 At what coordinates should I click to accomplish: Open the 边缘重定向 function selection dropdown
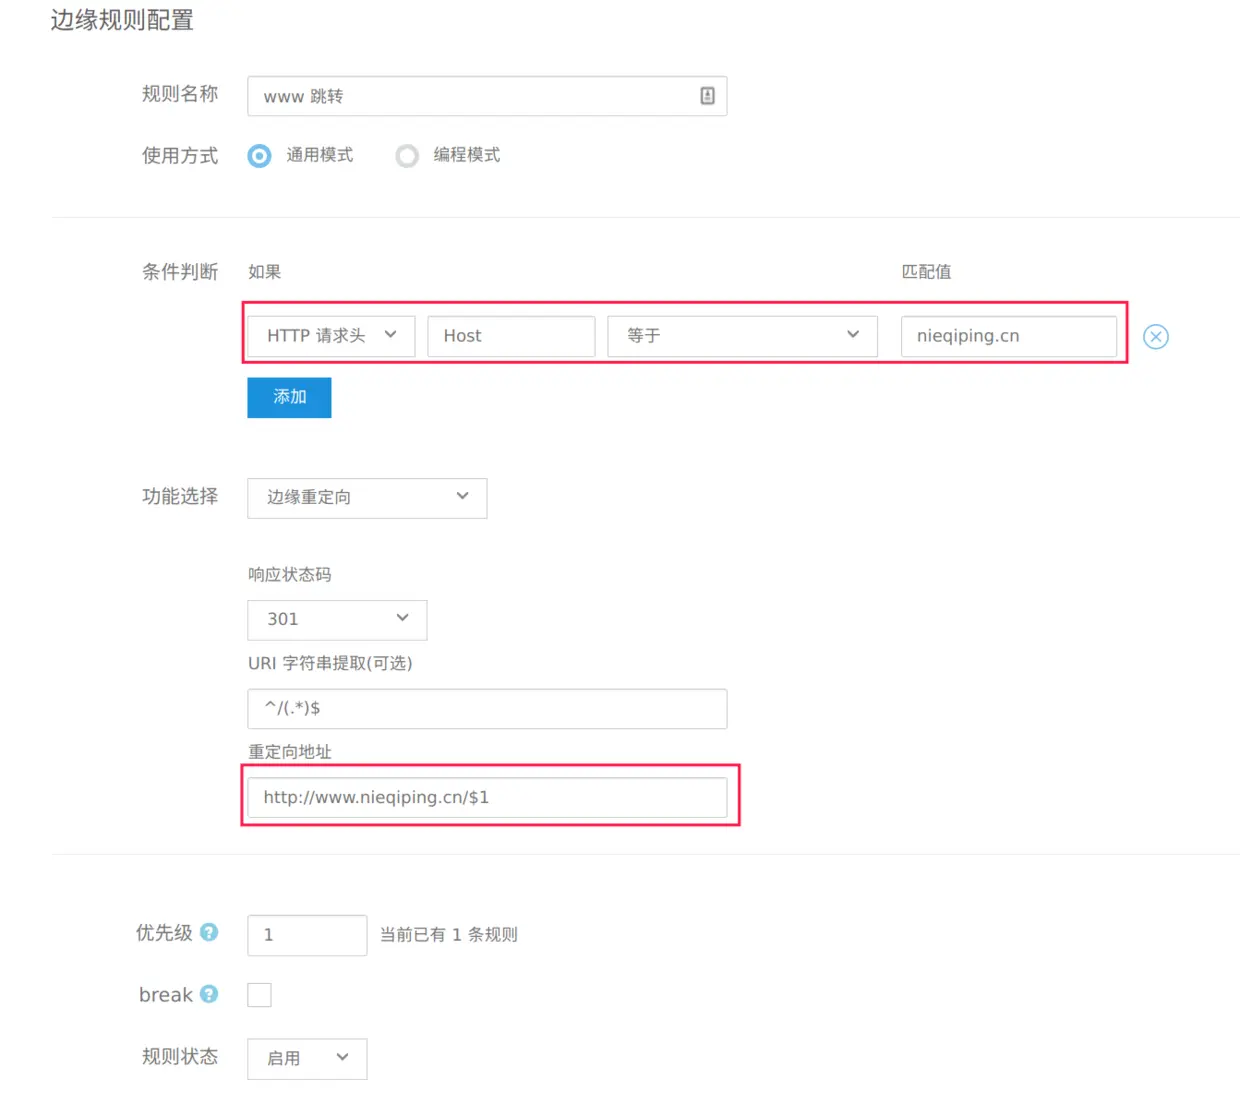pos(366,497)
